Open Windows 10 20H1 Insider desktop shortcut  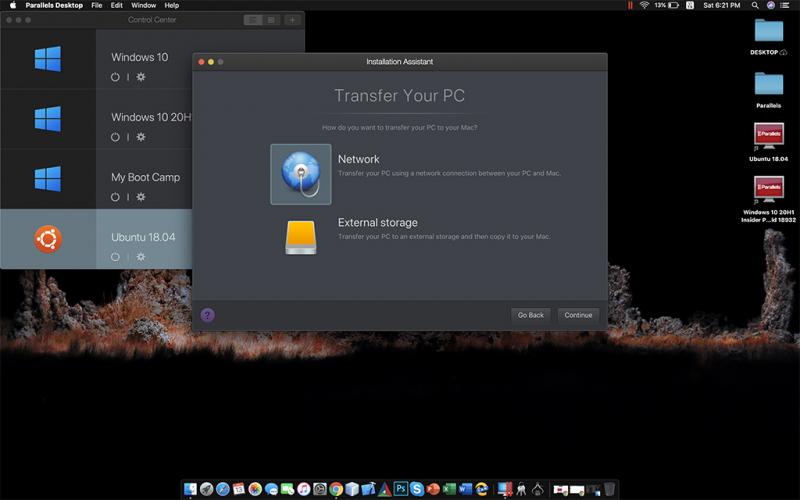click(x=768, y=189)
